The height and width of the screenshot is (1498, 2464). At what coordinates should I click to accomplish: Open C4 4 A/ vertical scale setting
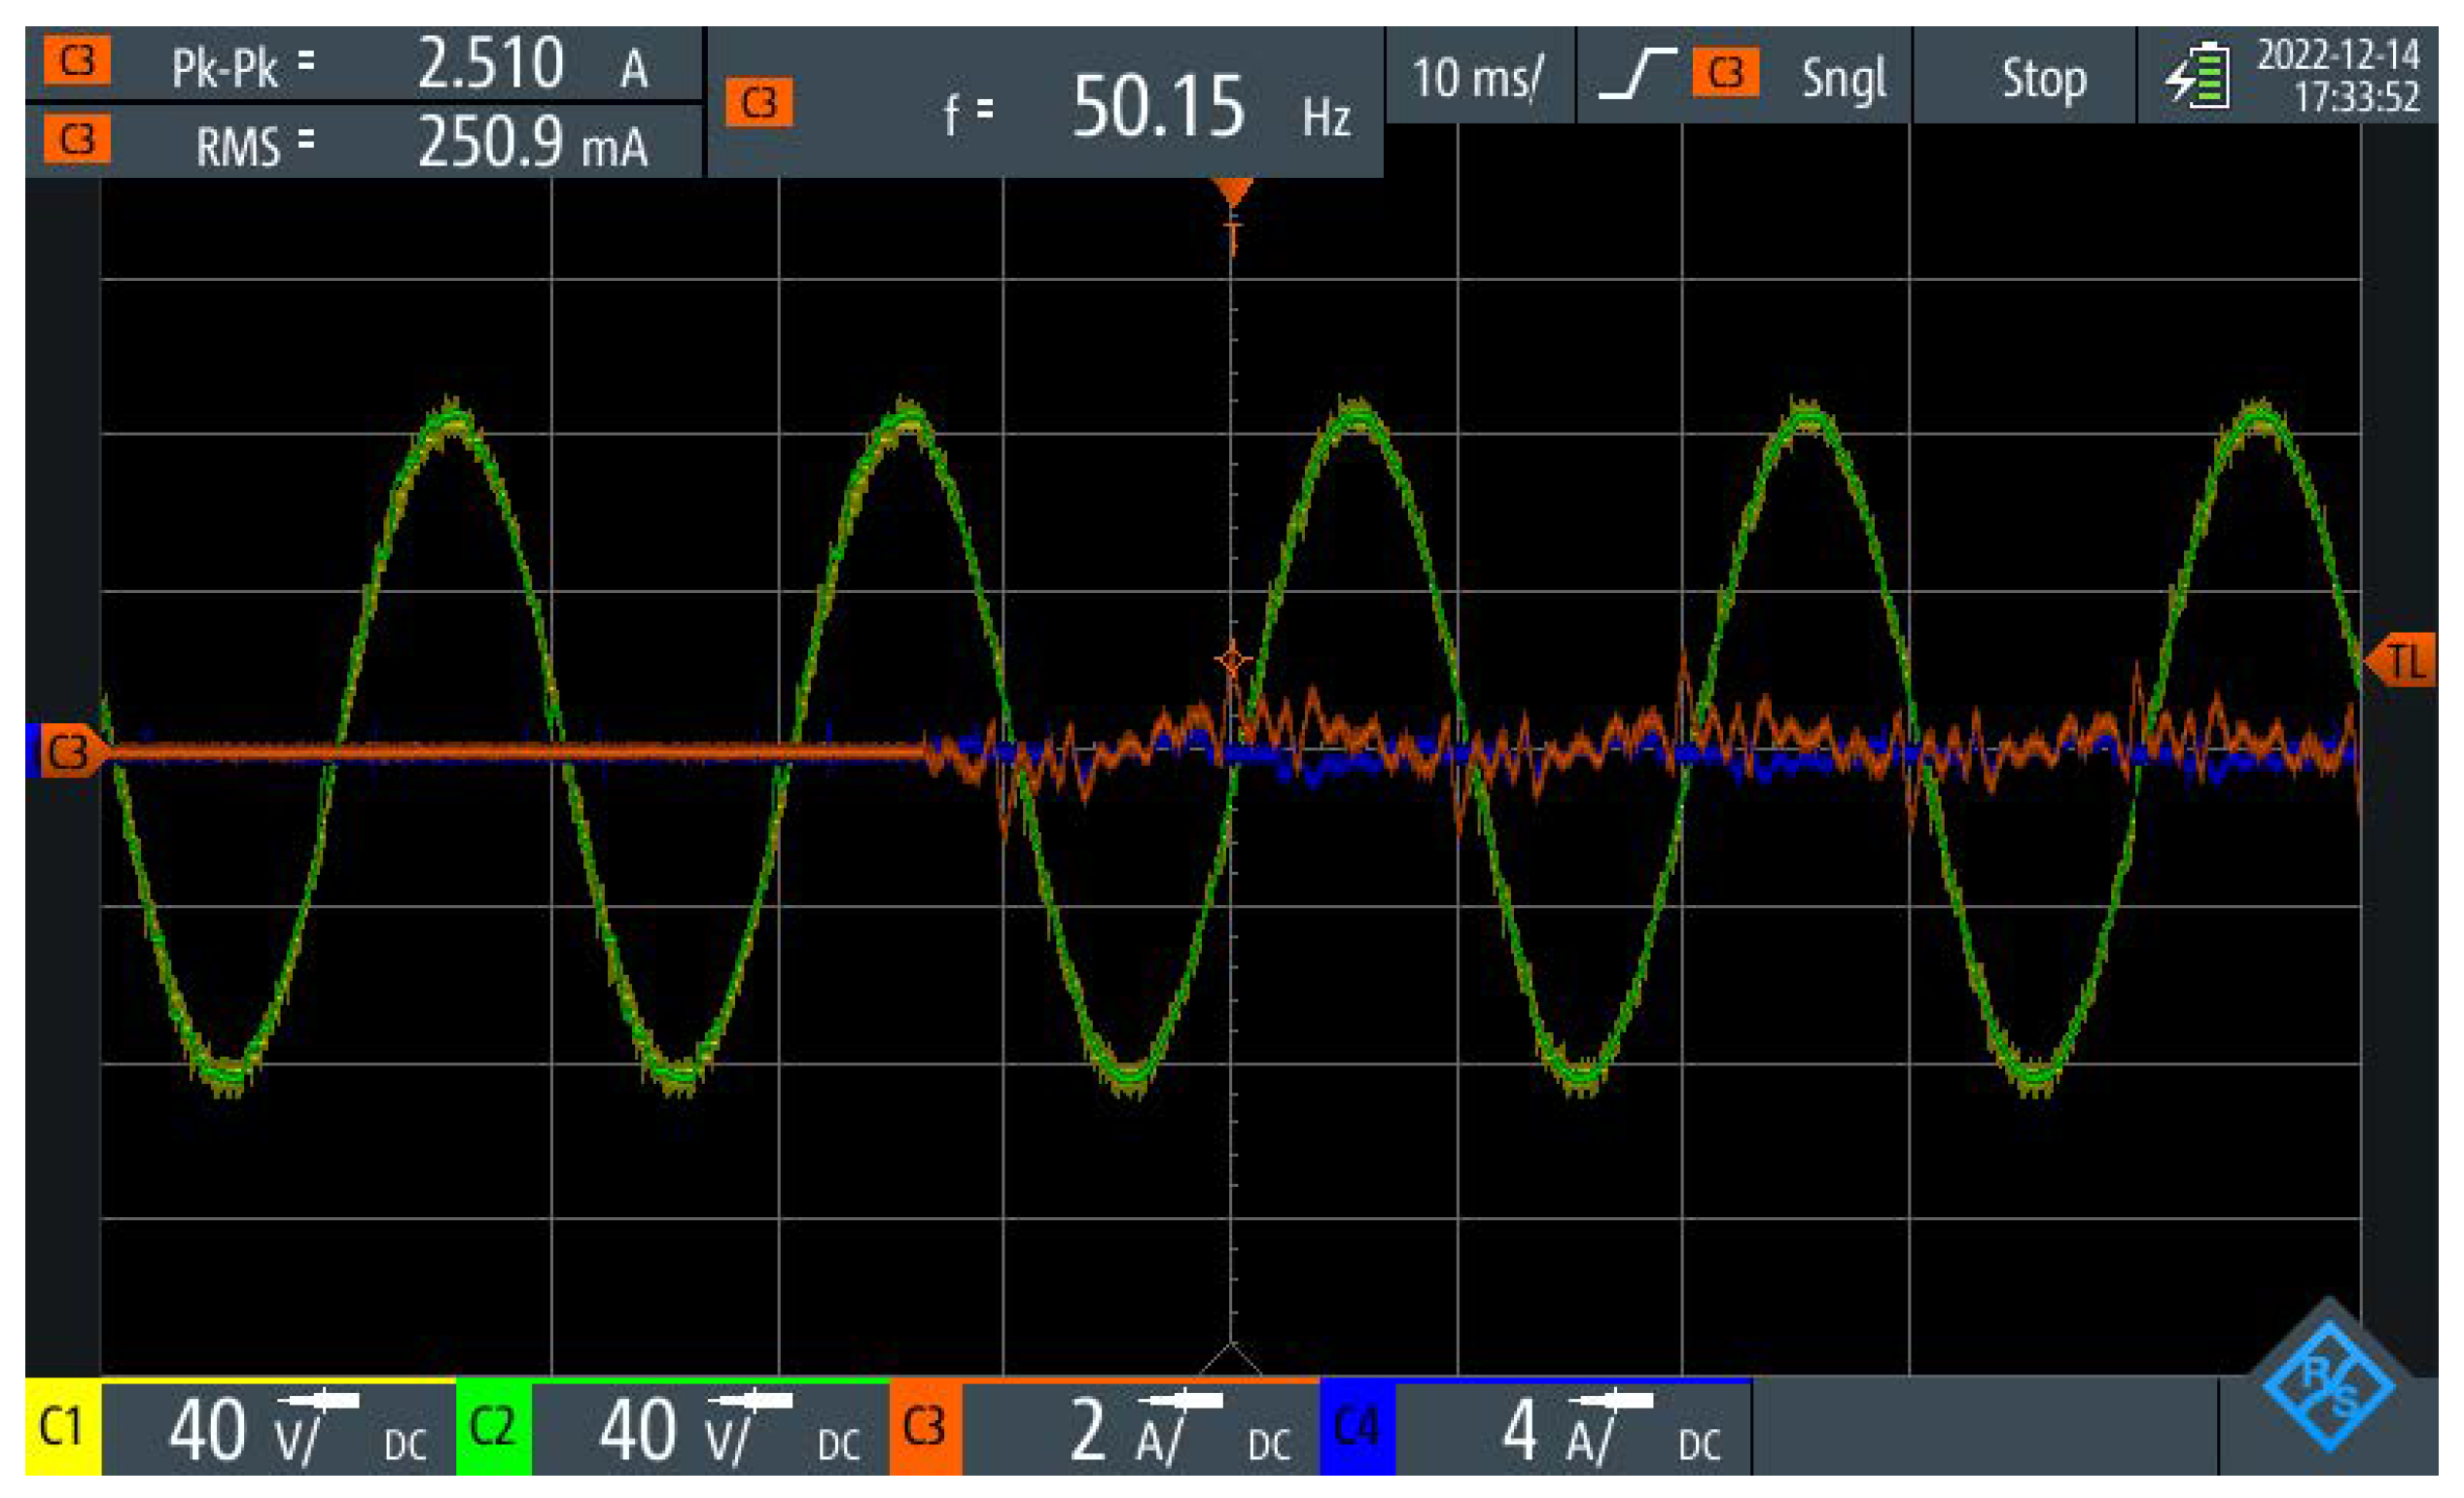pos(1557,1431)
